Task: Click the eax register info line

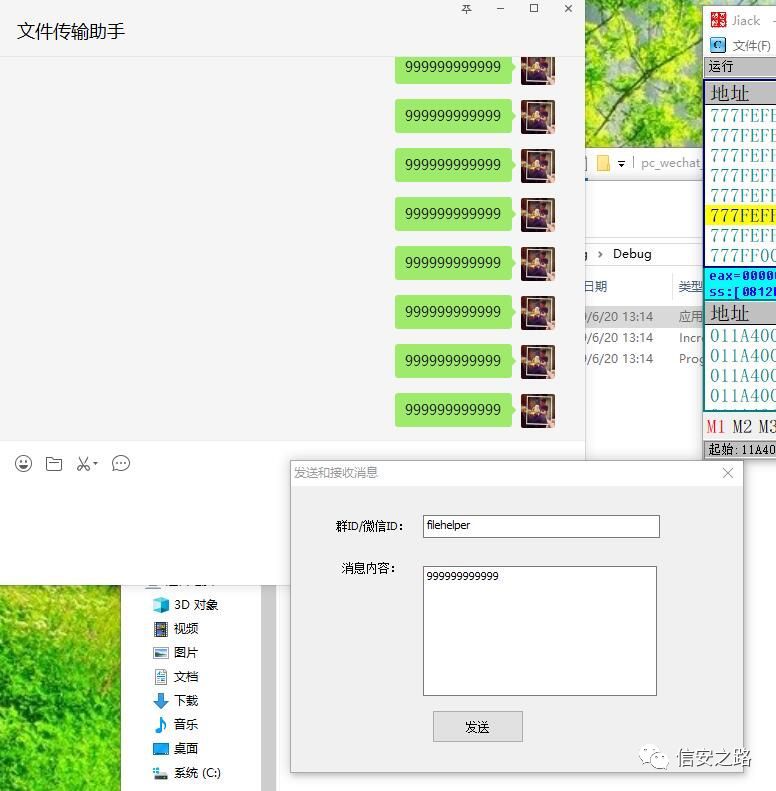Action: tap(742, 275)
